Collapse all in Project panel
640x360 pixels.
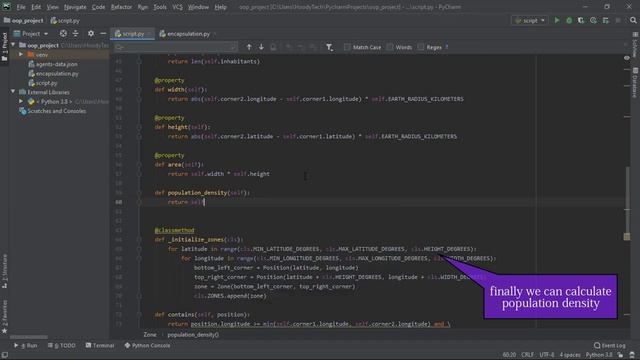pos(76,34)
